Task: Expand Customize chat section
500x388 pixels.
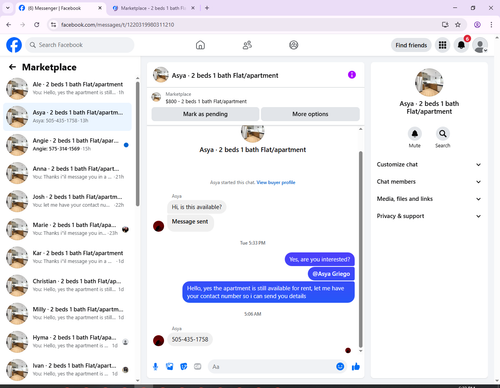Action: click(429, 165)
